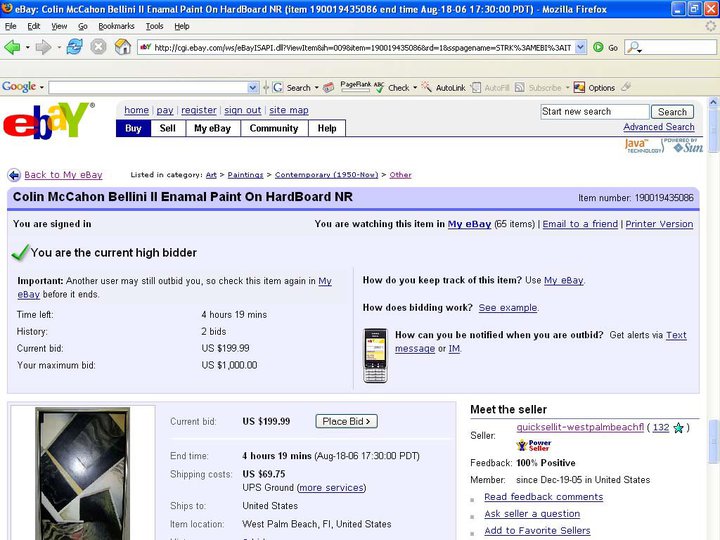Click the more services shipping link
The width and height of the screenshot is (720, 540).
(331, 488)
